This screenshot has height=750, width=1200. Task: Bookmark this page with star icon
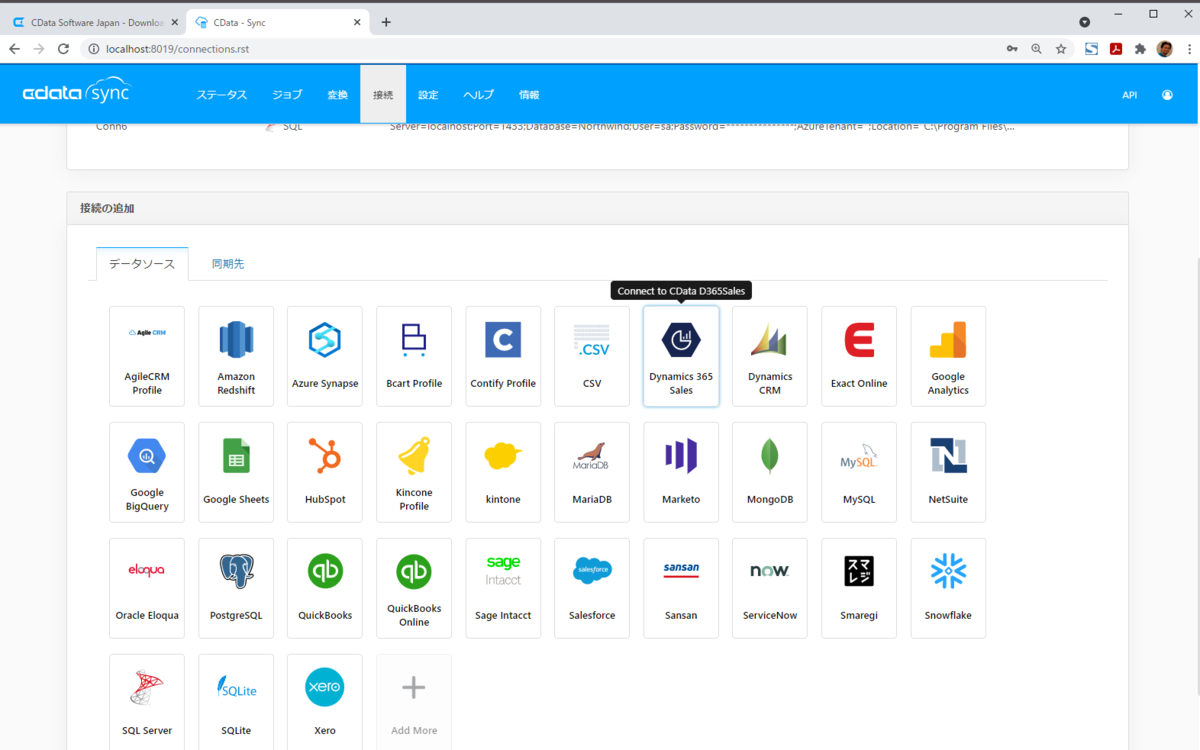pyautogui.click(x=1061, y=49)
